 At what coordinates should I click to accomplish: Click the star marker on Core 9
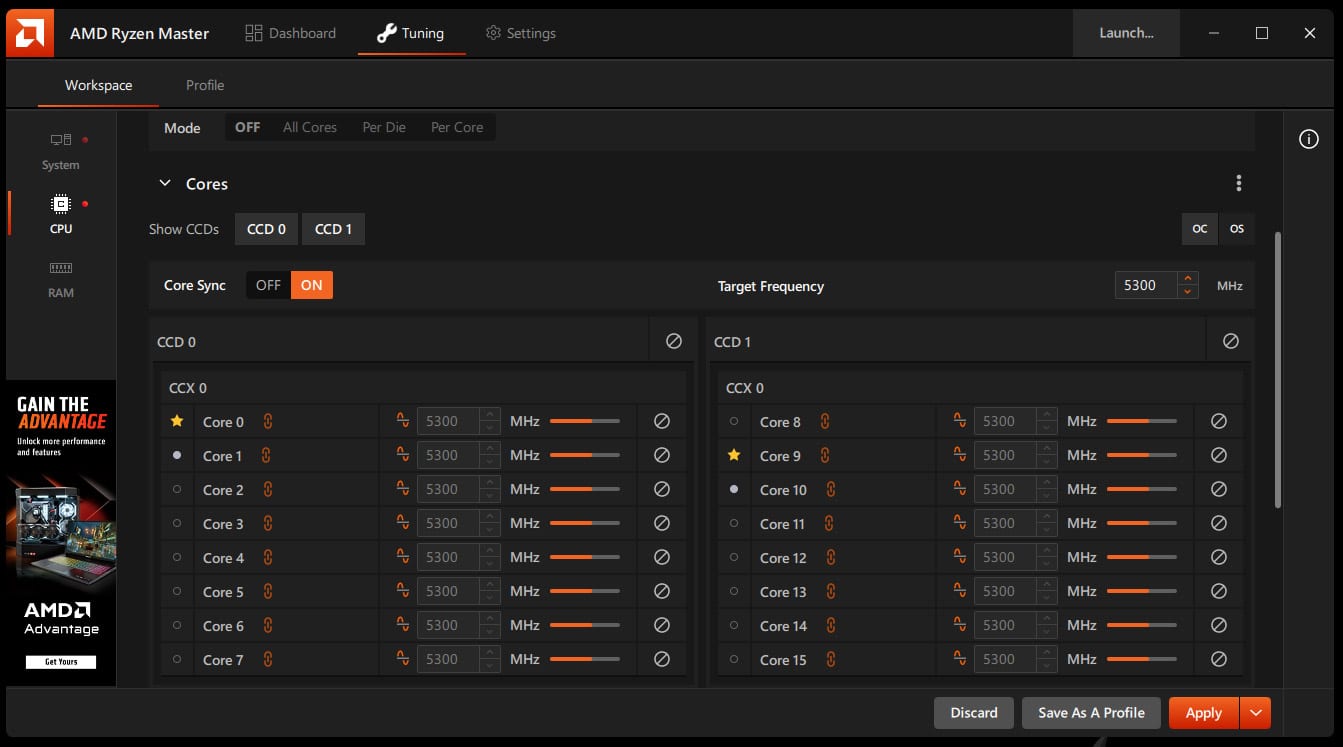point(734,455)
